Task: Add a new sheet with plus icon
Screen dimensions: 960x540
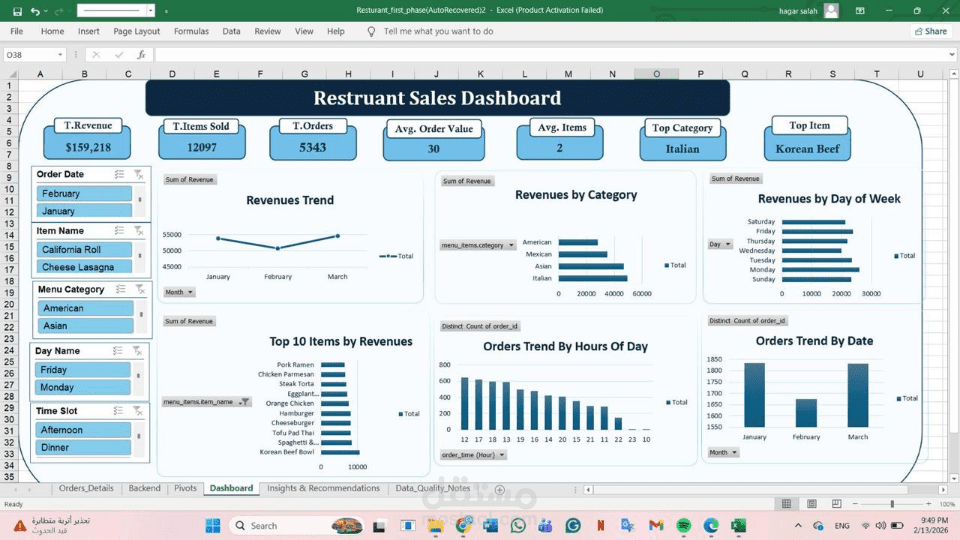Action: 500,489
